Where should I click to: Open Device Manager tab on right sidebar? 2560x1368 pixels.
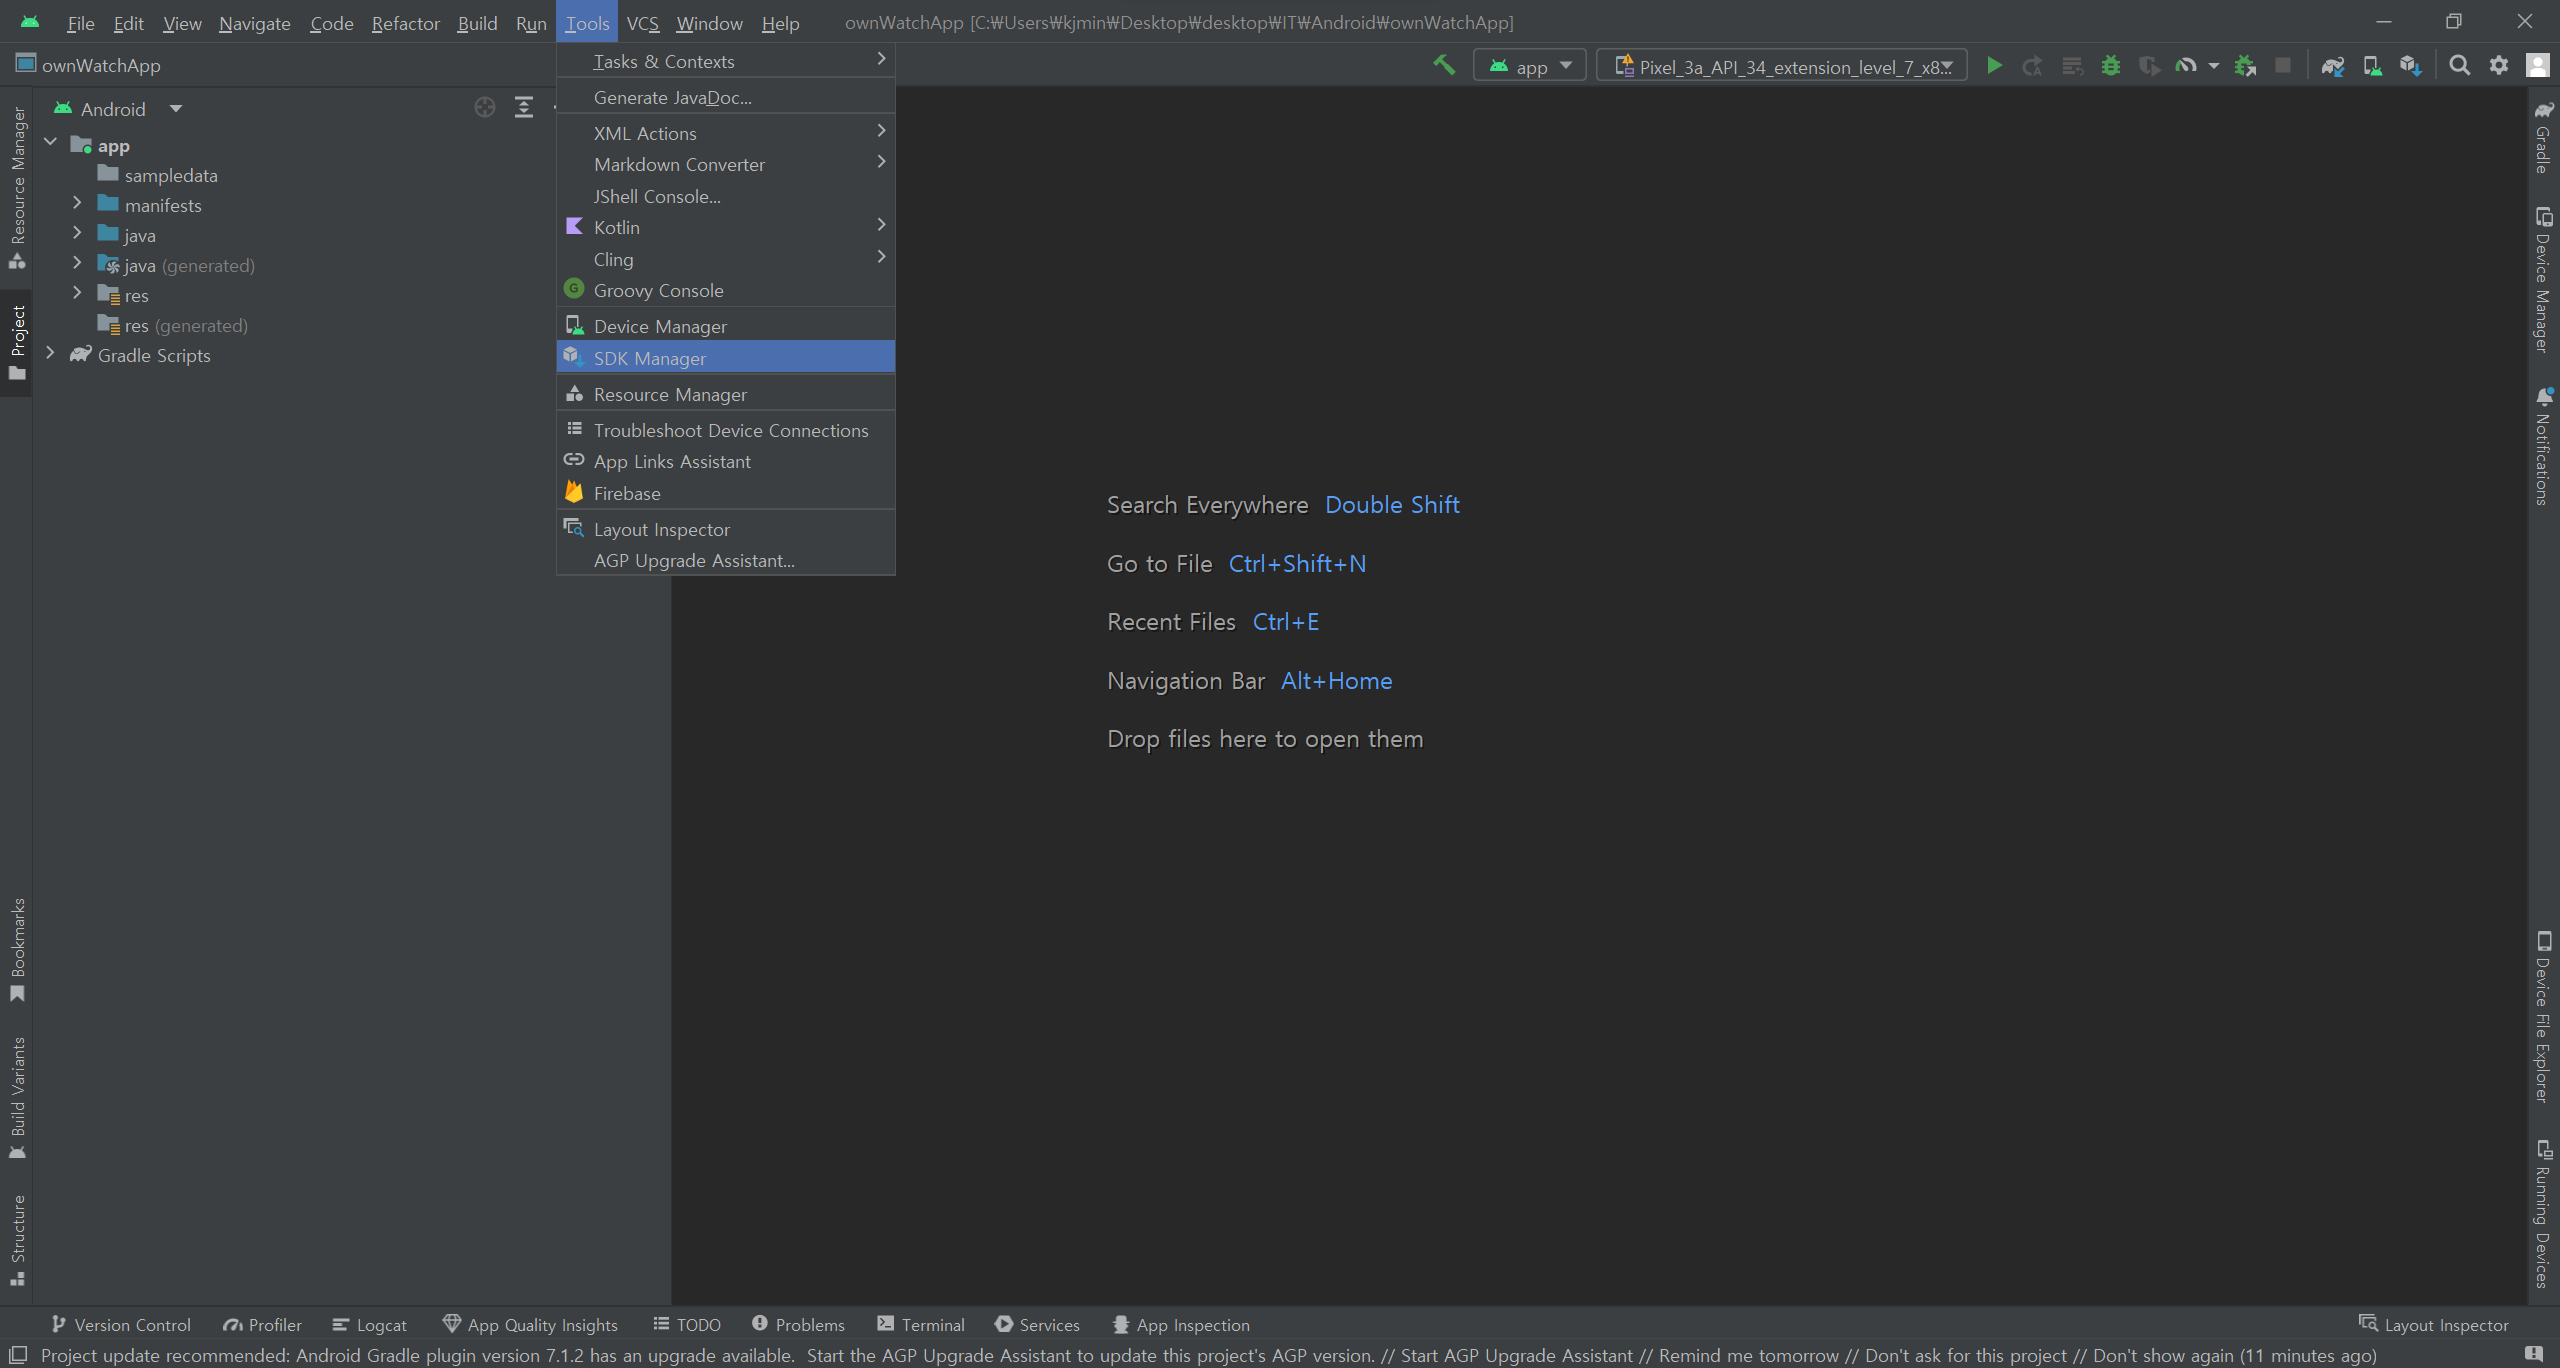point(2543,280)
